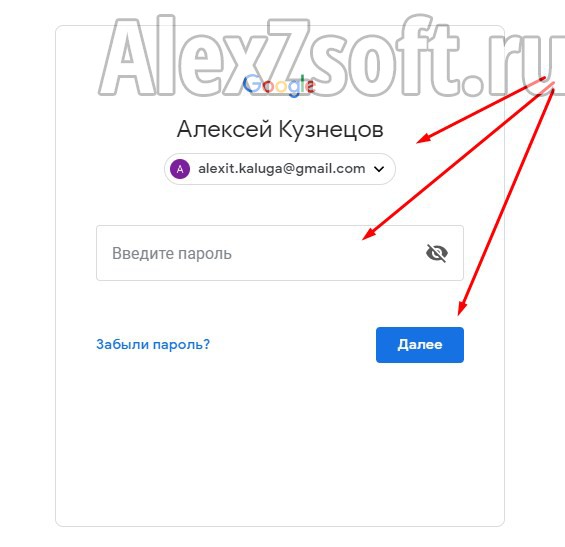
Task: Open the "Забыли пароль?" link
Action: coord(153,344)
